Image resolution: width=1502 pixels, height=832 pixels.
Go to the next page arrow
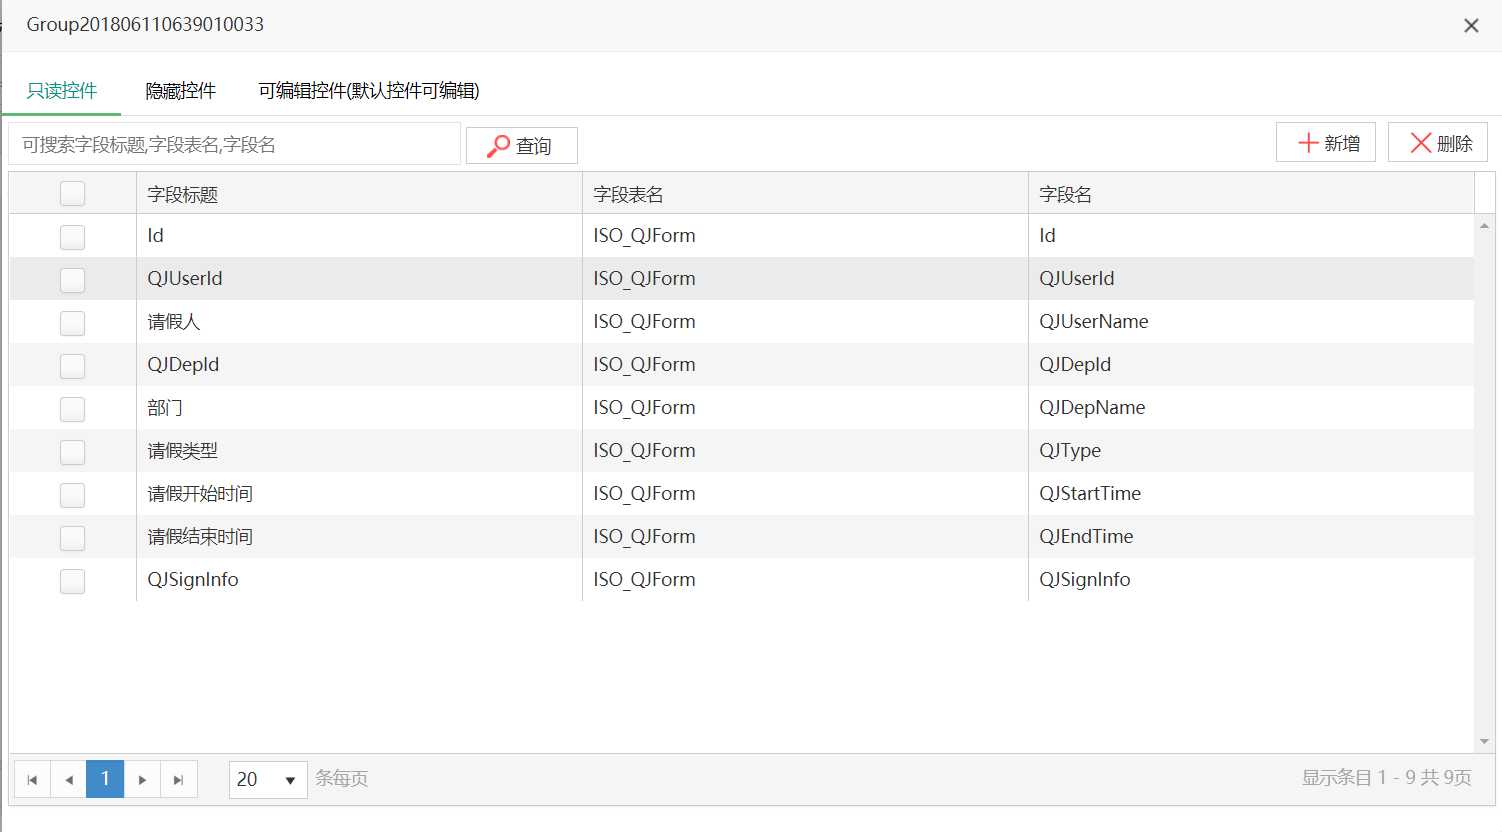[x=142, y=779]
